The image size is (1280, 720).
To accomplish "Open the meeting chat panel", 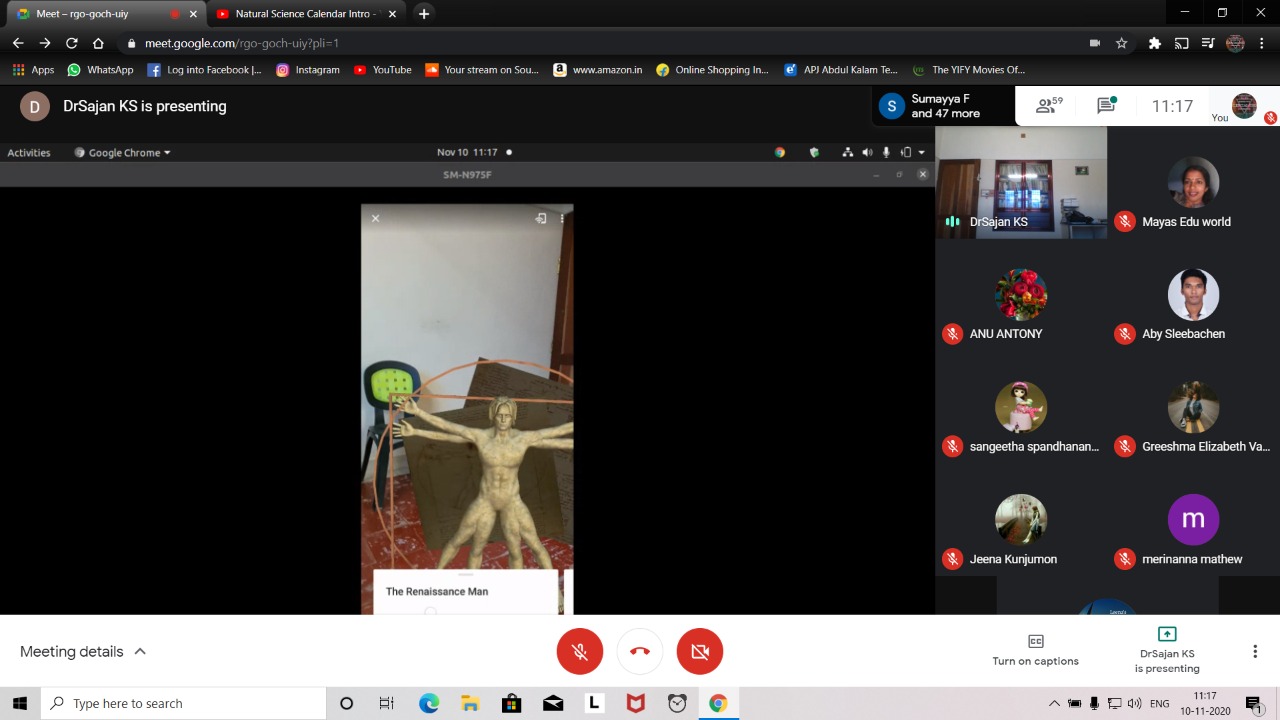I will [1107, 105].
